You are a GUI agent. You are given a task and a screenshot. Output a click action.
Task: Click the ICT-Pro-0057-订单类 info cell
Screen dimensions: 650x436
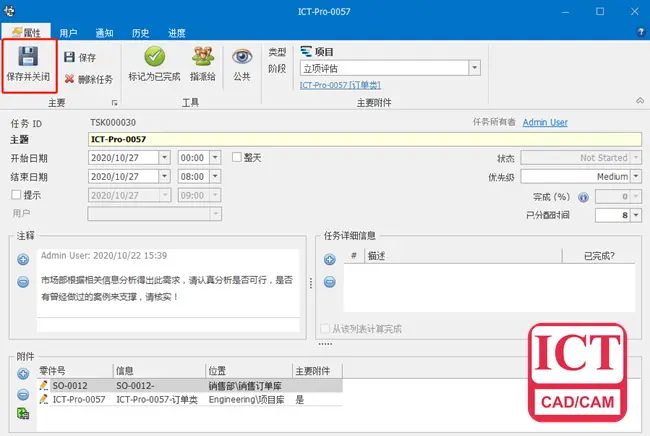tap(157, 399)
